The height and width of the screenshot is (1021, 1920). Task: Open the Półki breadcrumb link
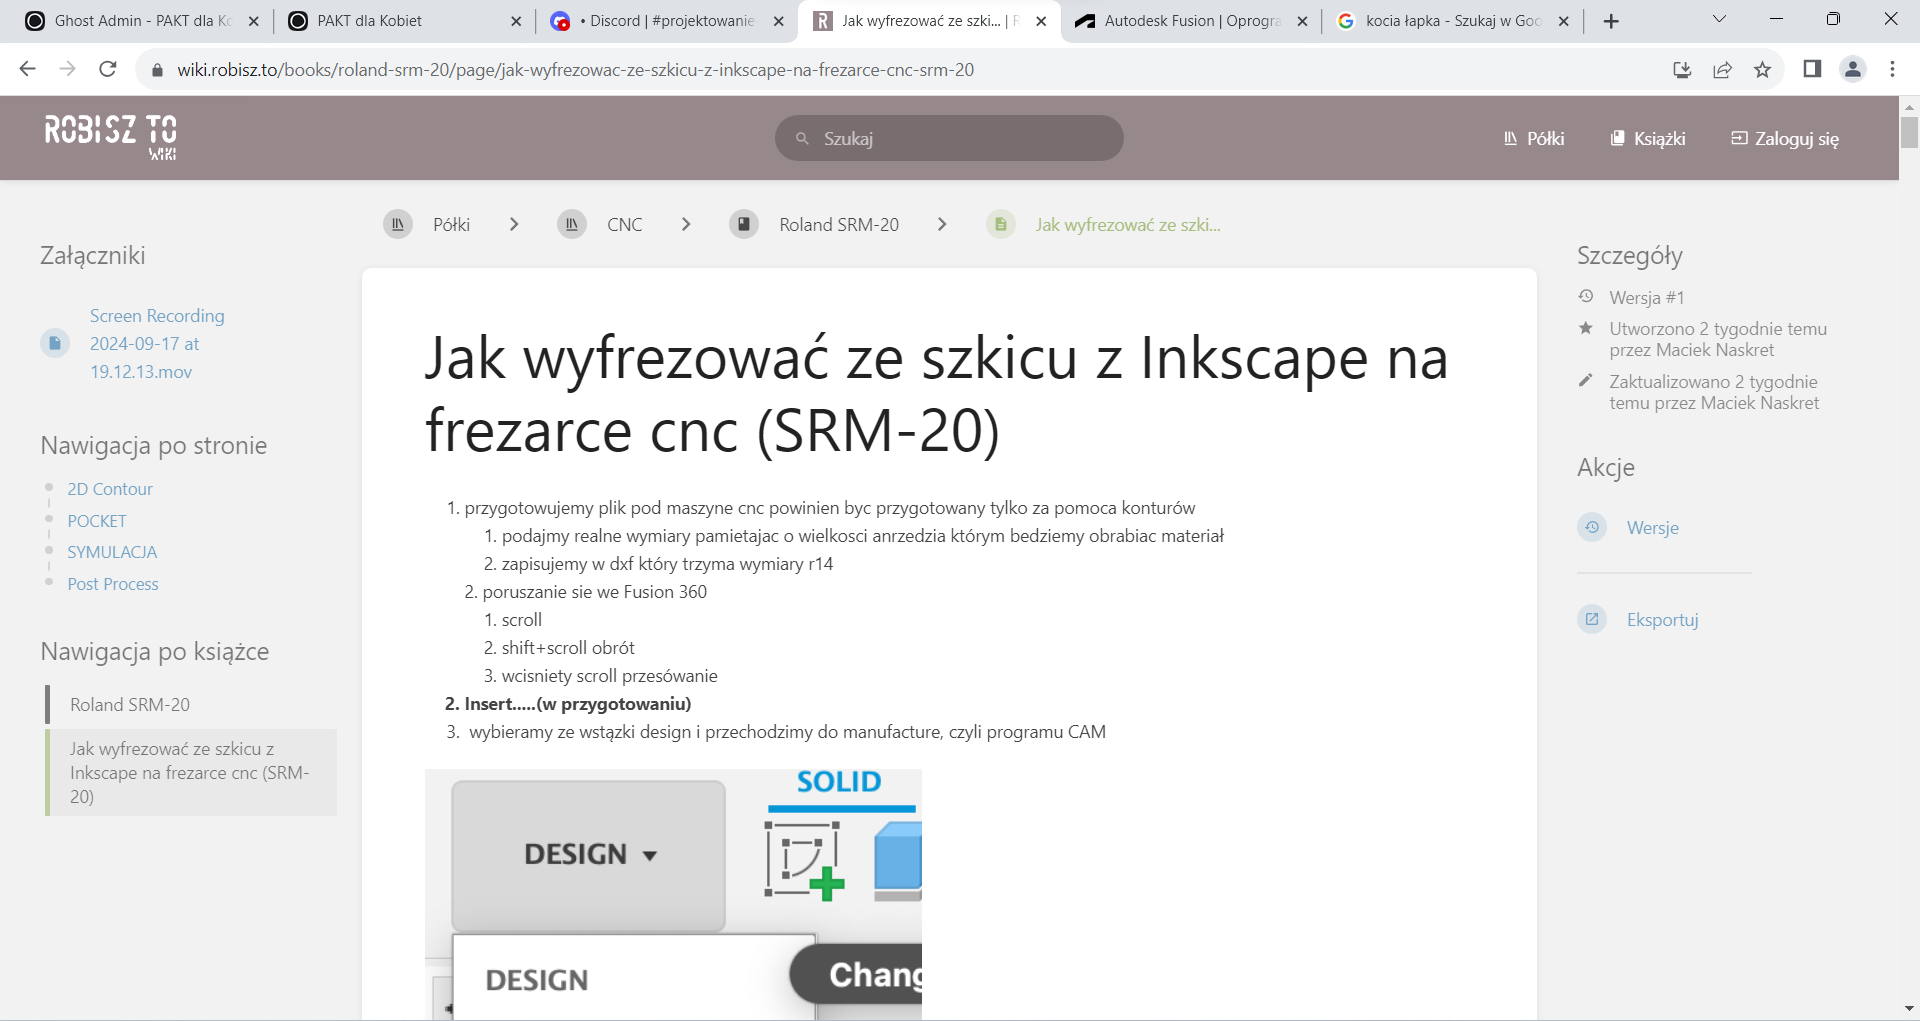point(451,224)
